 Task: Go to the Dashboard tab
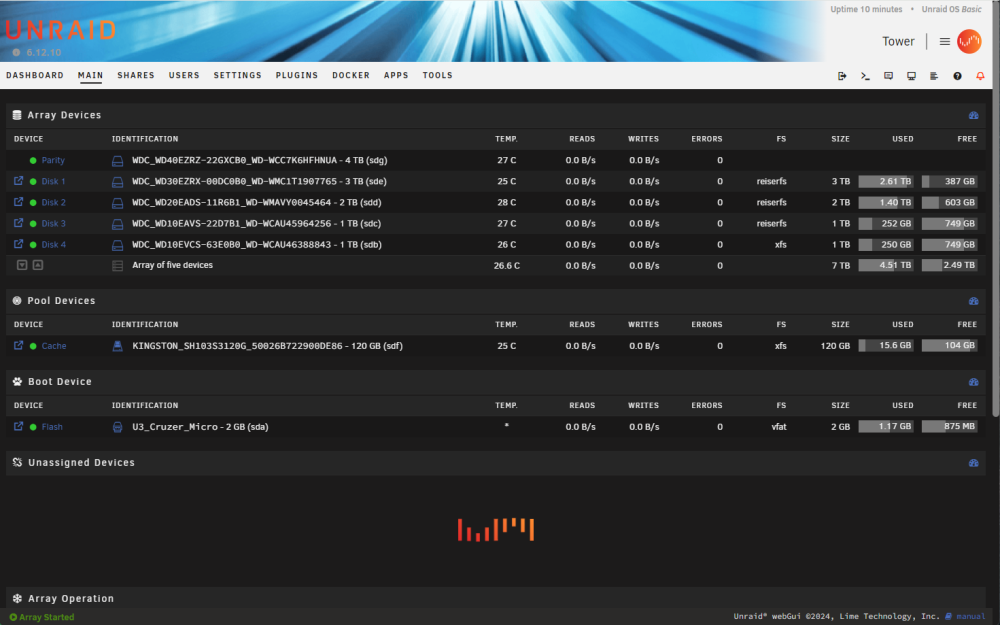[x=35, y=75]
